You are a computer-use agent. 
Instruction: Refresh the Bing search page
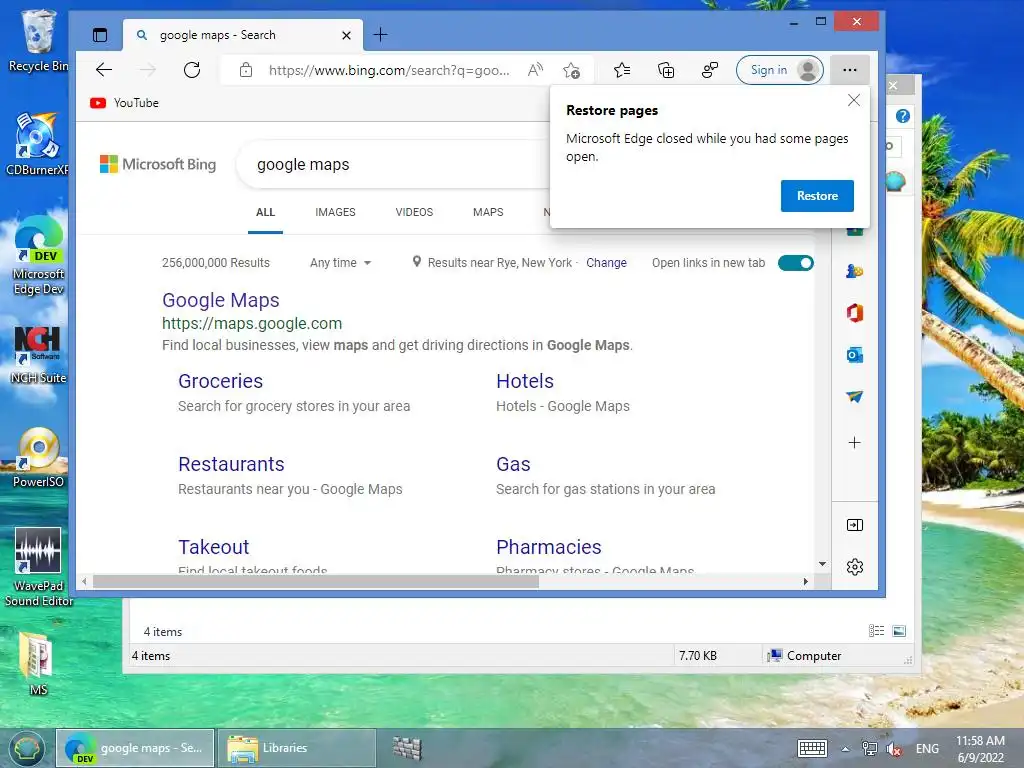[x=191, y=70]
